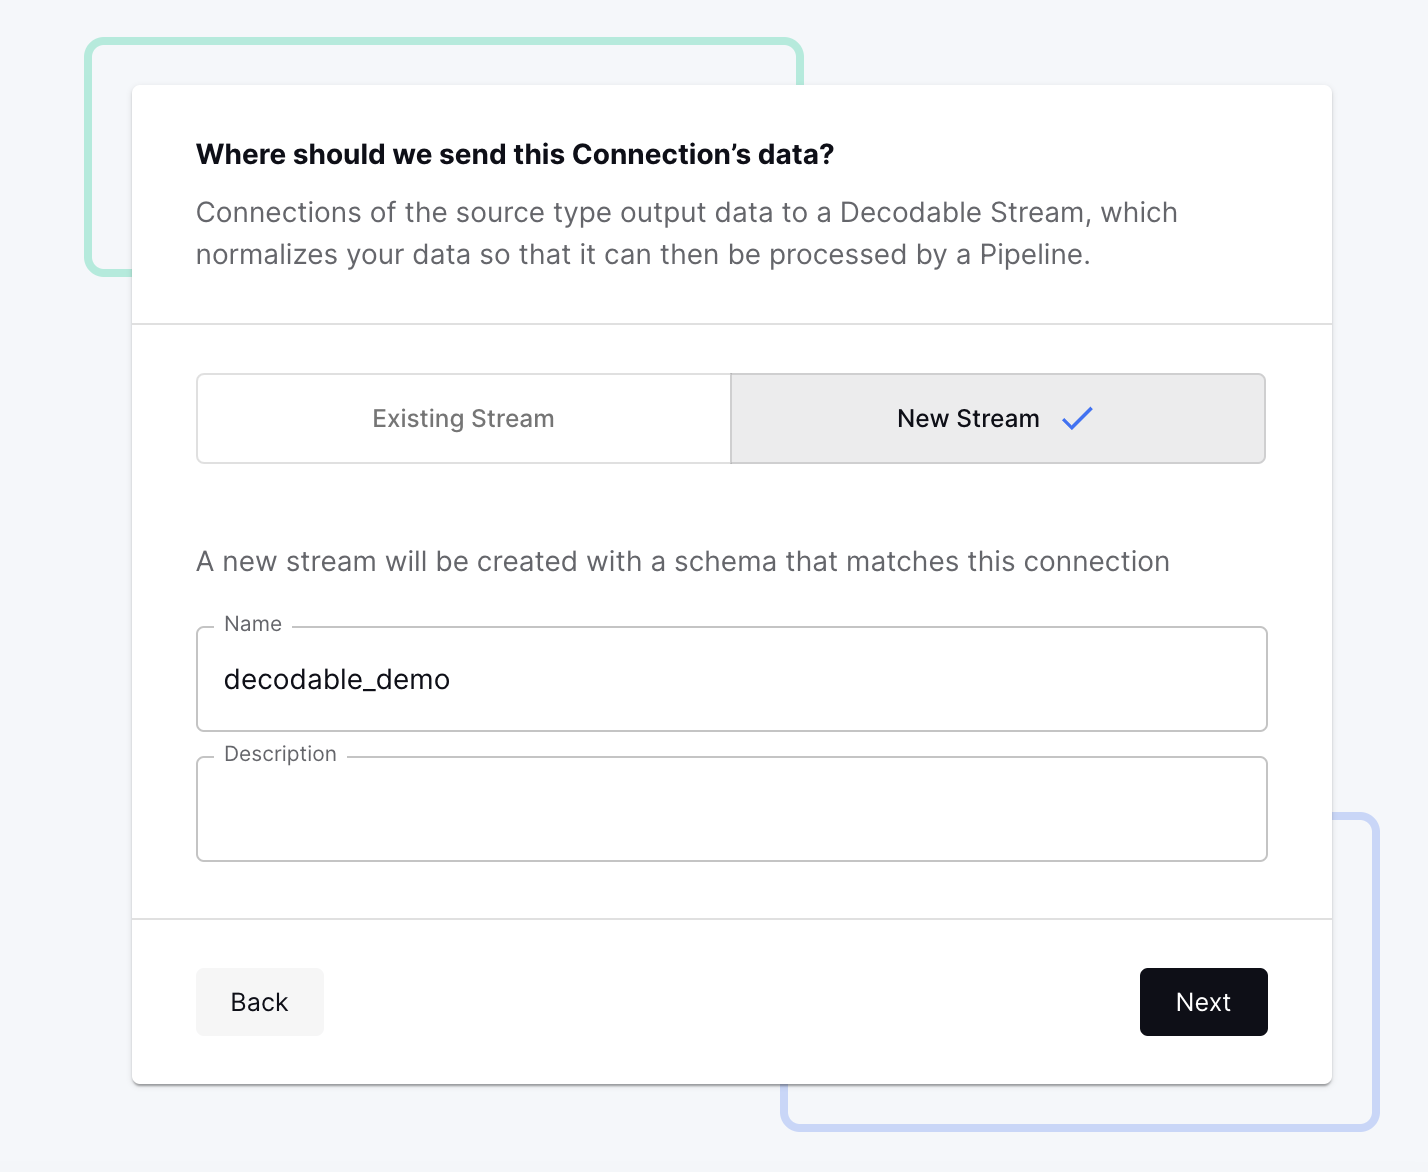Click the 'Where should we send' heading
Image resolution: width=1428 pixels, height=1172 pixels.
515,155
